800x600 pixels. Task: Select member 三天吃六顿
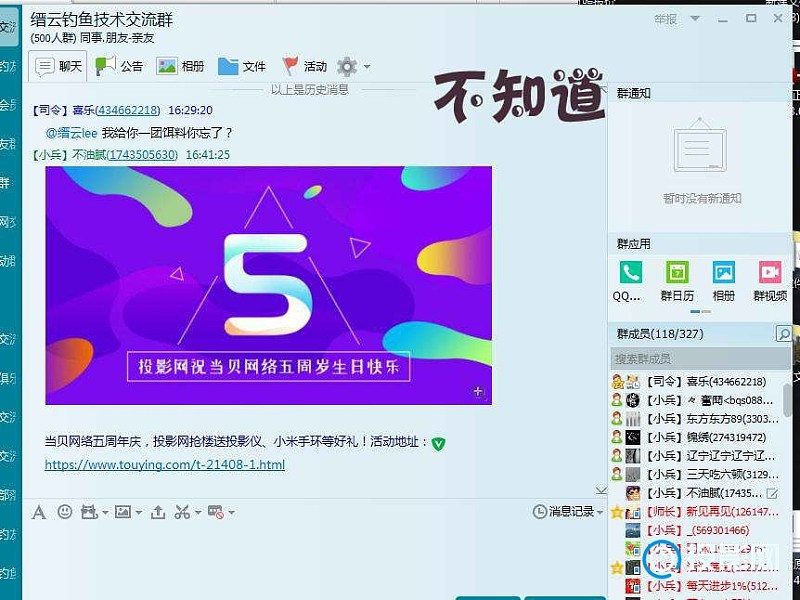pos(696,474)
